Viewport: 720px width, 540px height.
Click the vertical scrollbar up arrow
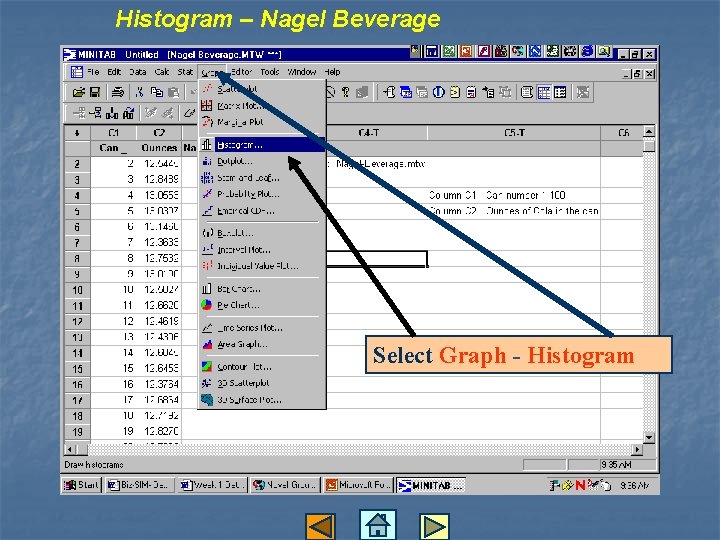(649, 131)
